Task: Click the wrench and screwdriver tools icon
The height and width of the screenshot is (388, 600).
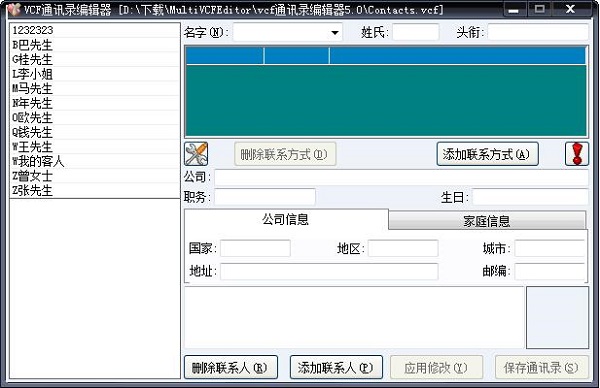Action: (x=196, y=154)
